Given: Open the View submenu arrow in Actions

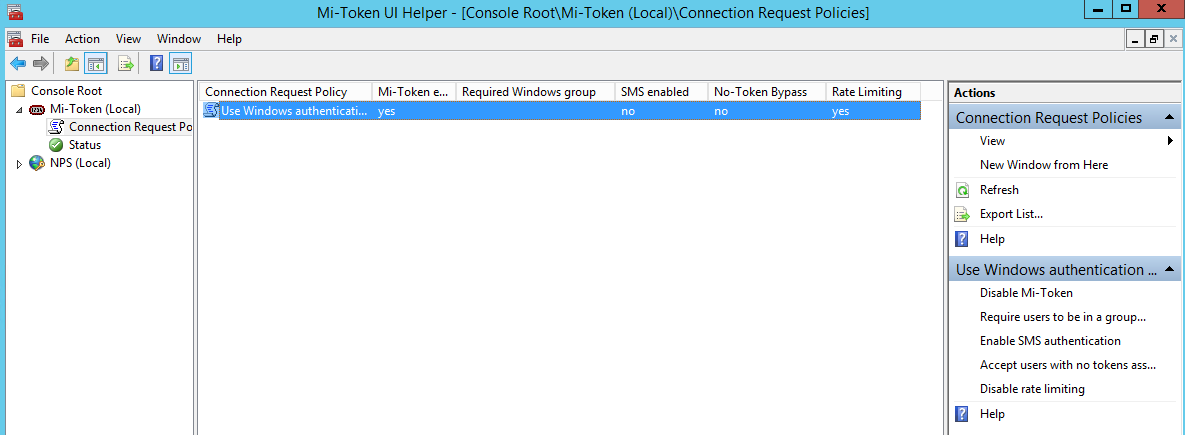Looking at the screenshot, I should [x=1170, y=140].
